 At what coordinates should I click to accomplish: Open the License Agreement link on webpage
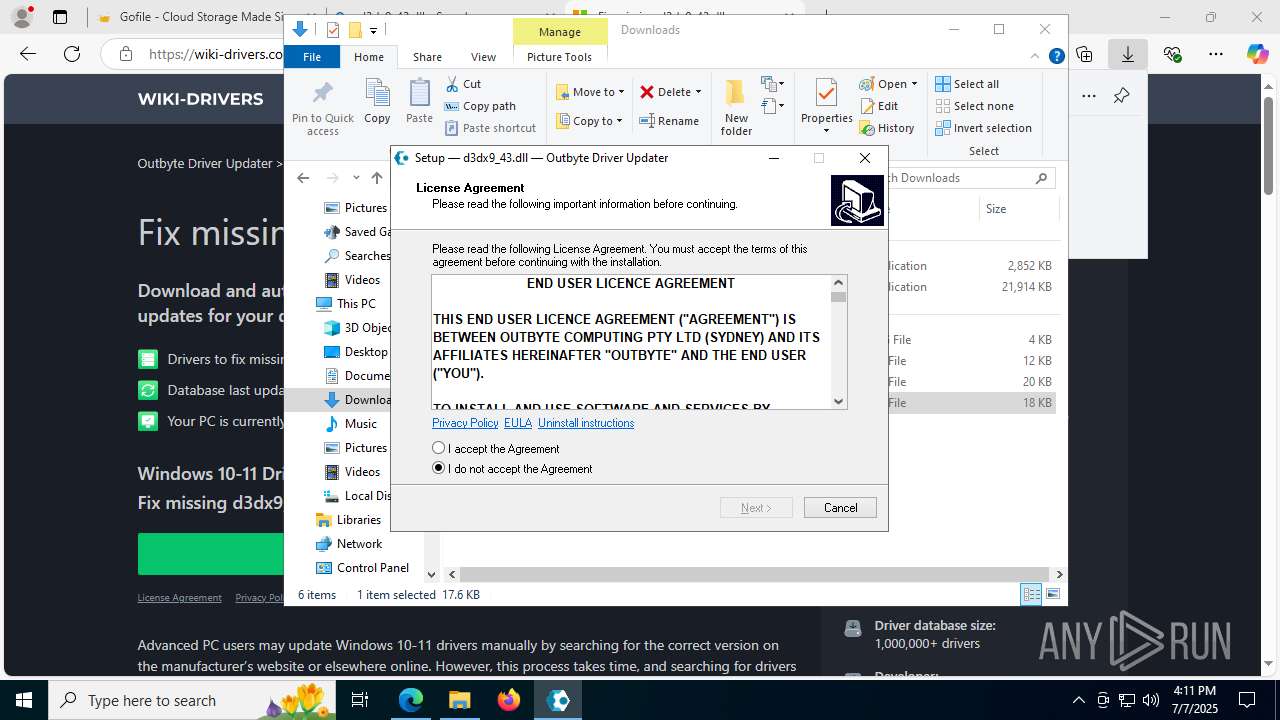click(x=179, y=598)
